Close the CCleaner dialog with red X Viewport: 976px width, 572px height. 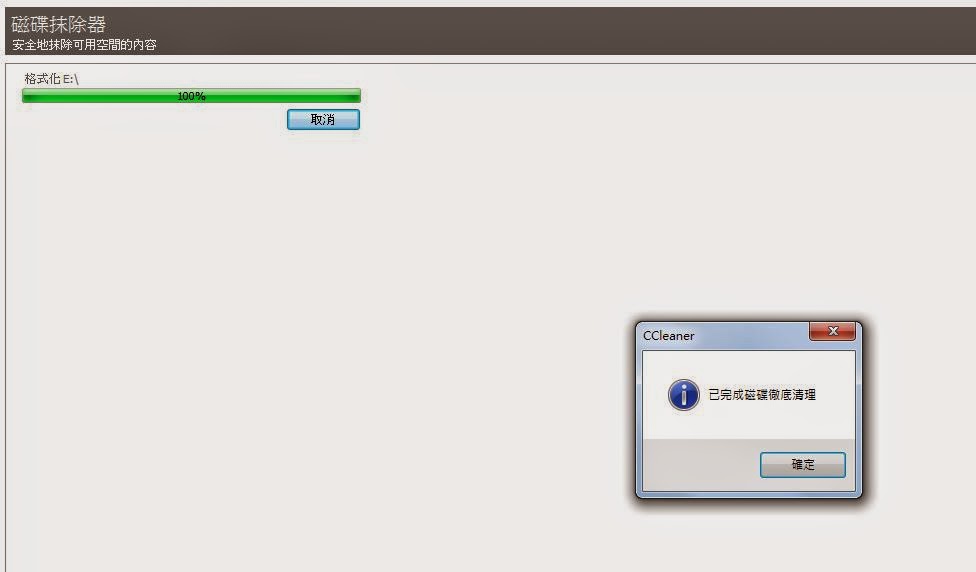point(832,331)
